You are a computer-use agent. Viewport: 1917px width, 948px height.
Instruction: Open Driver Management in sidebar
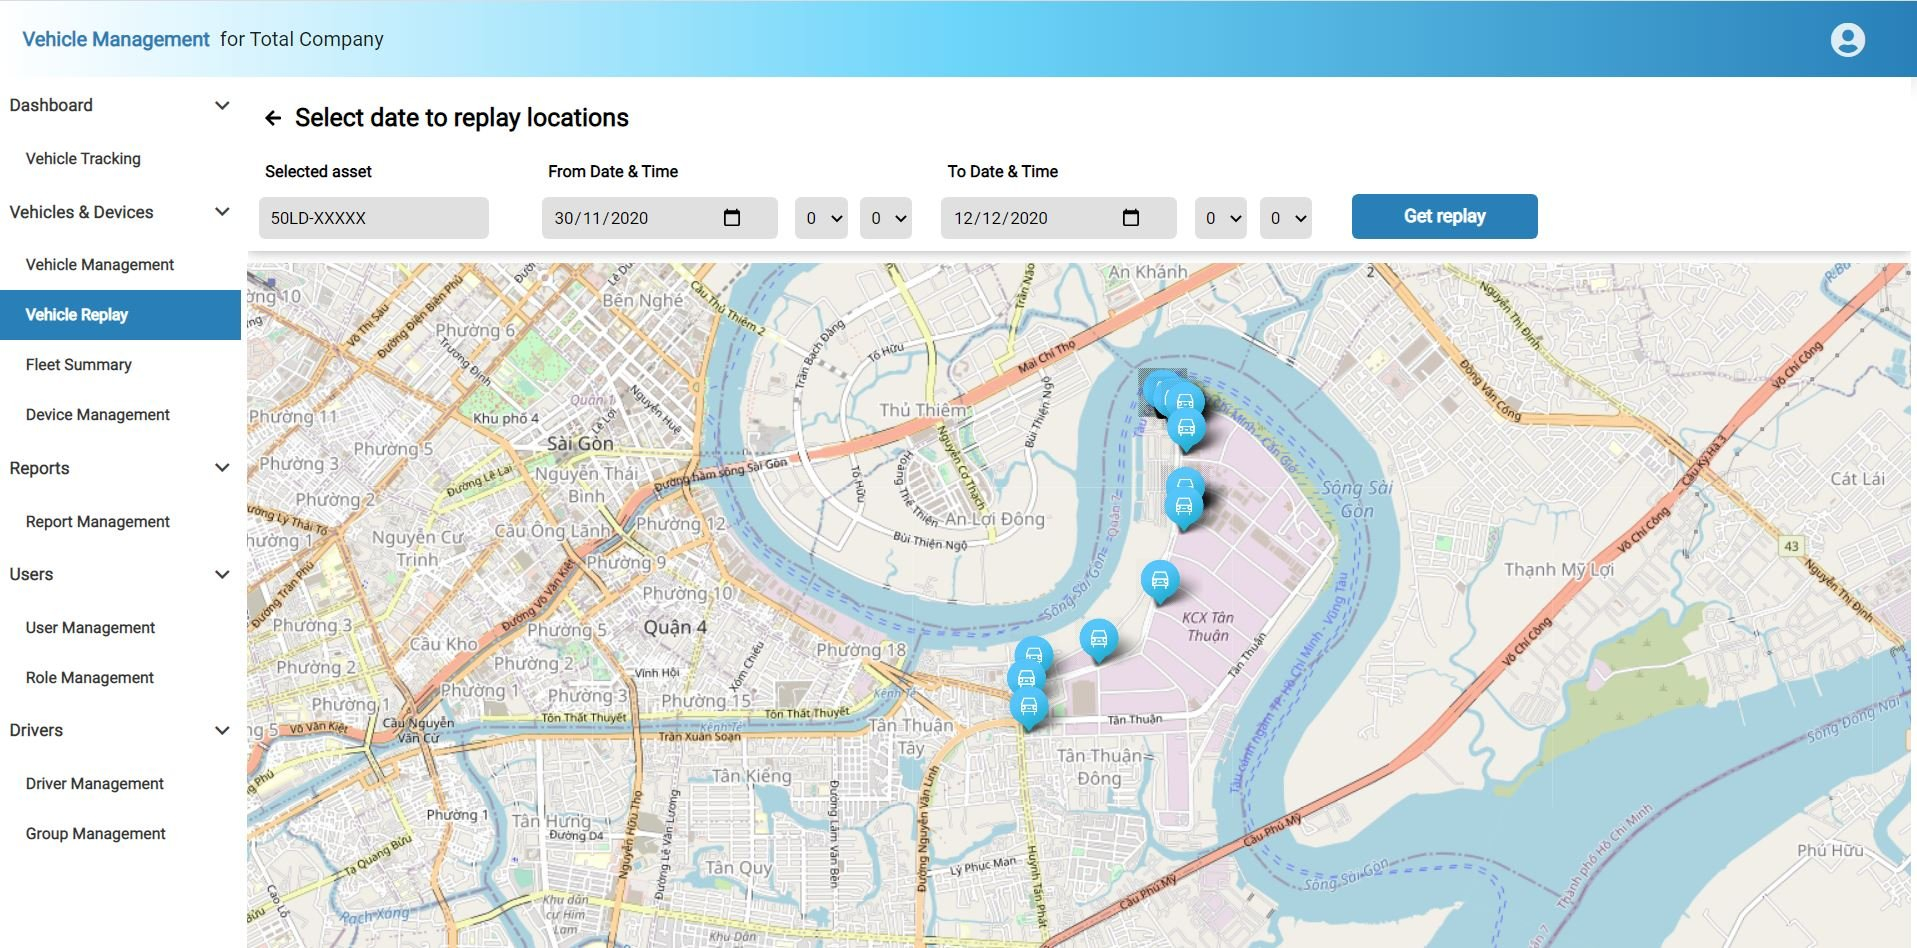pos(95,784)
